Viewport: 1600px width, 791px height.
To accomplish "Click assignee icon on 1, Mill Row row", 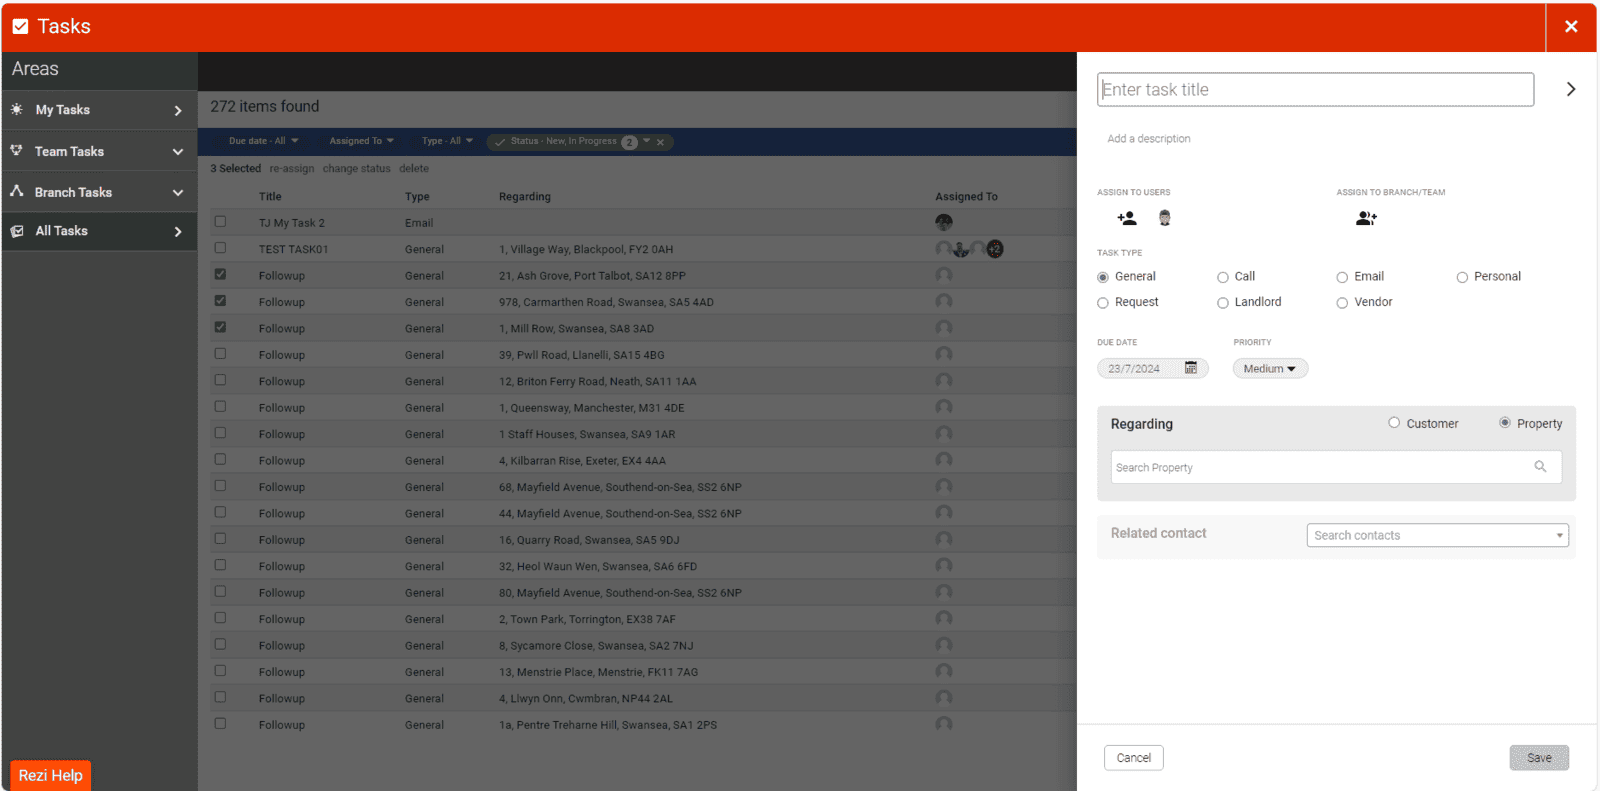I will pos(944,328).
